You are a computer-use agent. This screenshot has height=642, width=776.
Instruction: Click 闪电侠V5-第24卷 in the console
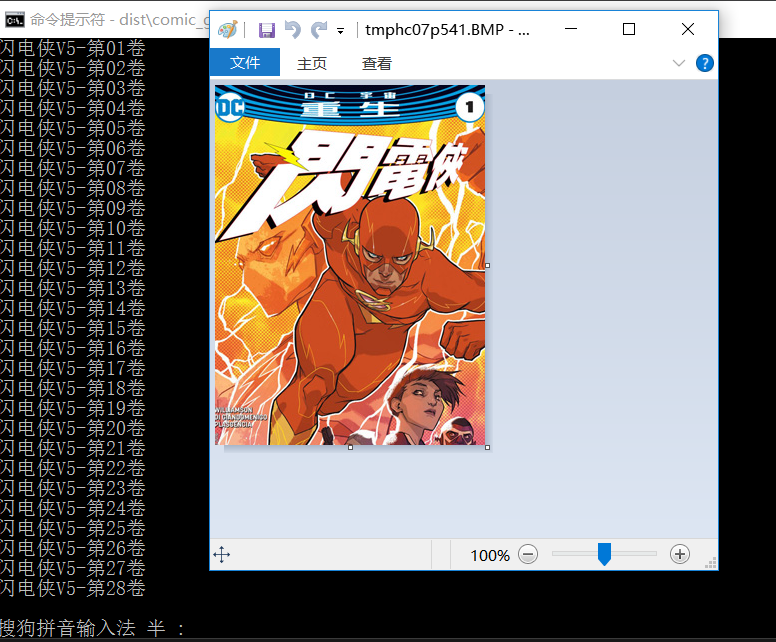(73, 508)
